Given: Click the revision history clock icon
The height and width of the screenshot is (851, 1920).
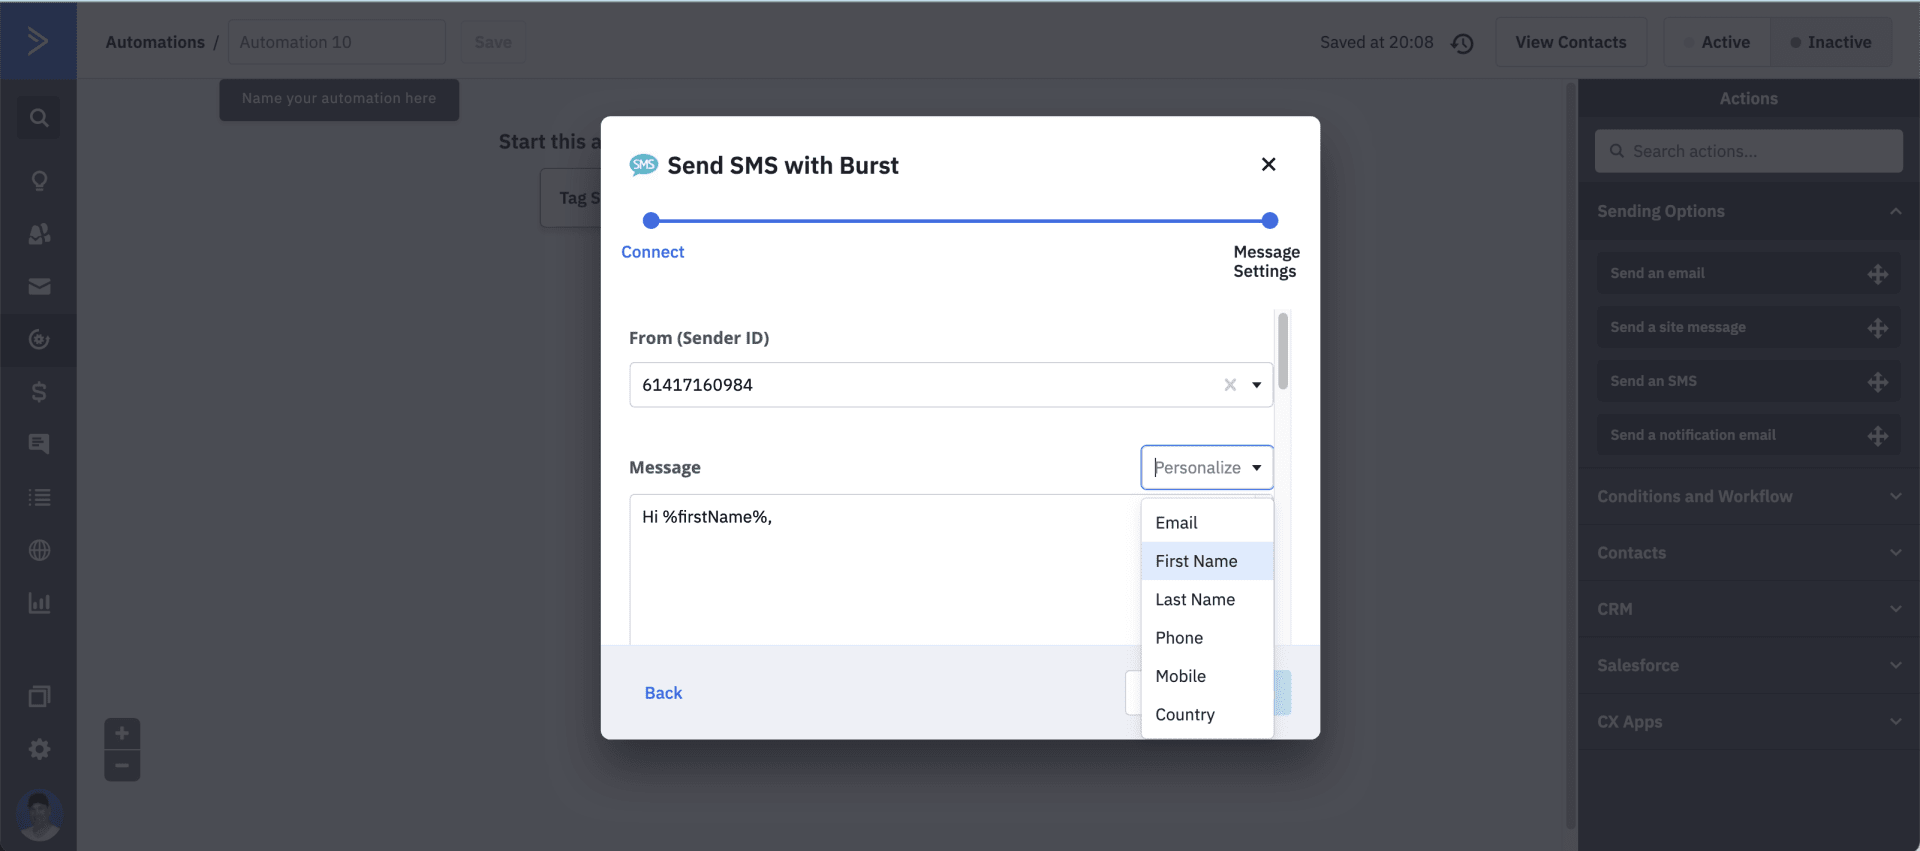Looking at the screenshot, I should click(1462, 43).
